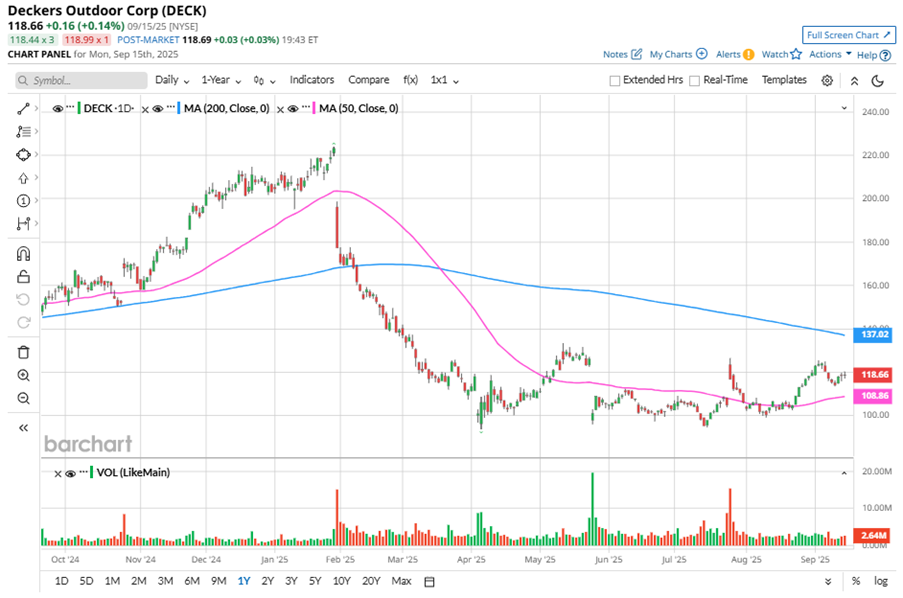Open the chart type selector dropdown
This screenshot has height=598, width=903.
click(264, 81)
